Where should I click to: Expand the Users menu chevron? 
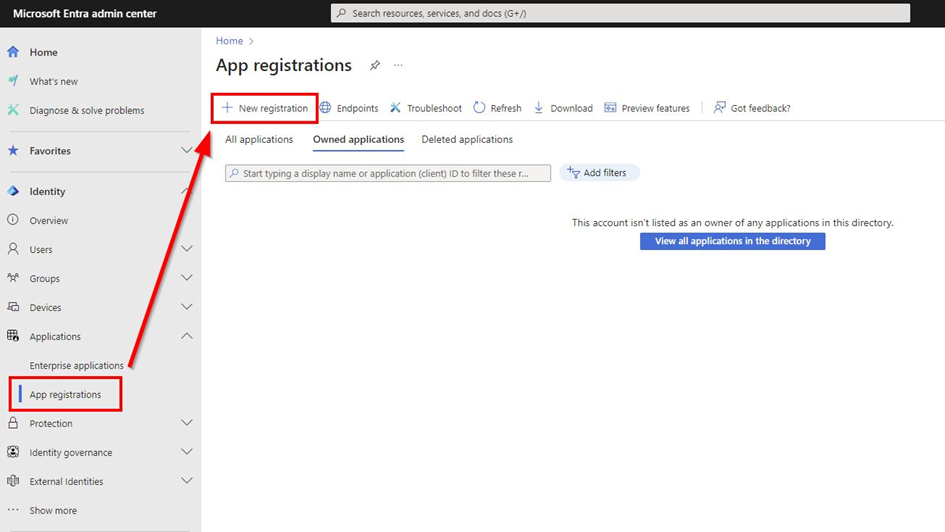point(187,248)
